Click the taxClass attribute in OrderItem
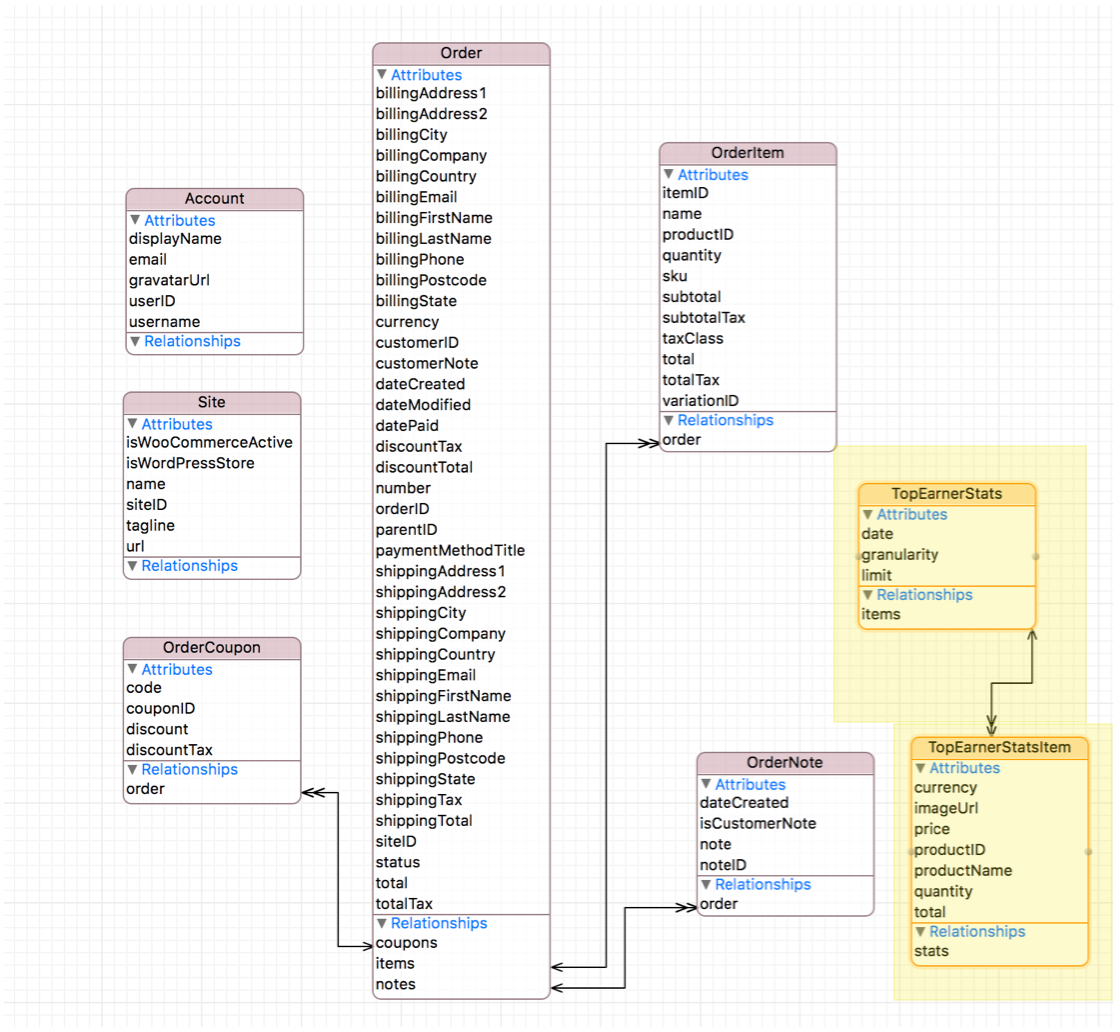Image resolution: width=1120 pixels, height=1032 pixels. 692,339
